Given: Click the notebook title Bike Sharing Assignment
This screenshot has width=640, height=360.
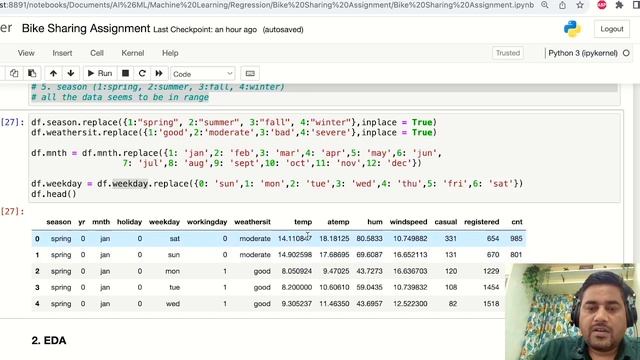Looking at the screenshot, I should pos(86,29).
